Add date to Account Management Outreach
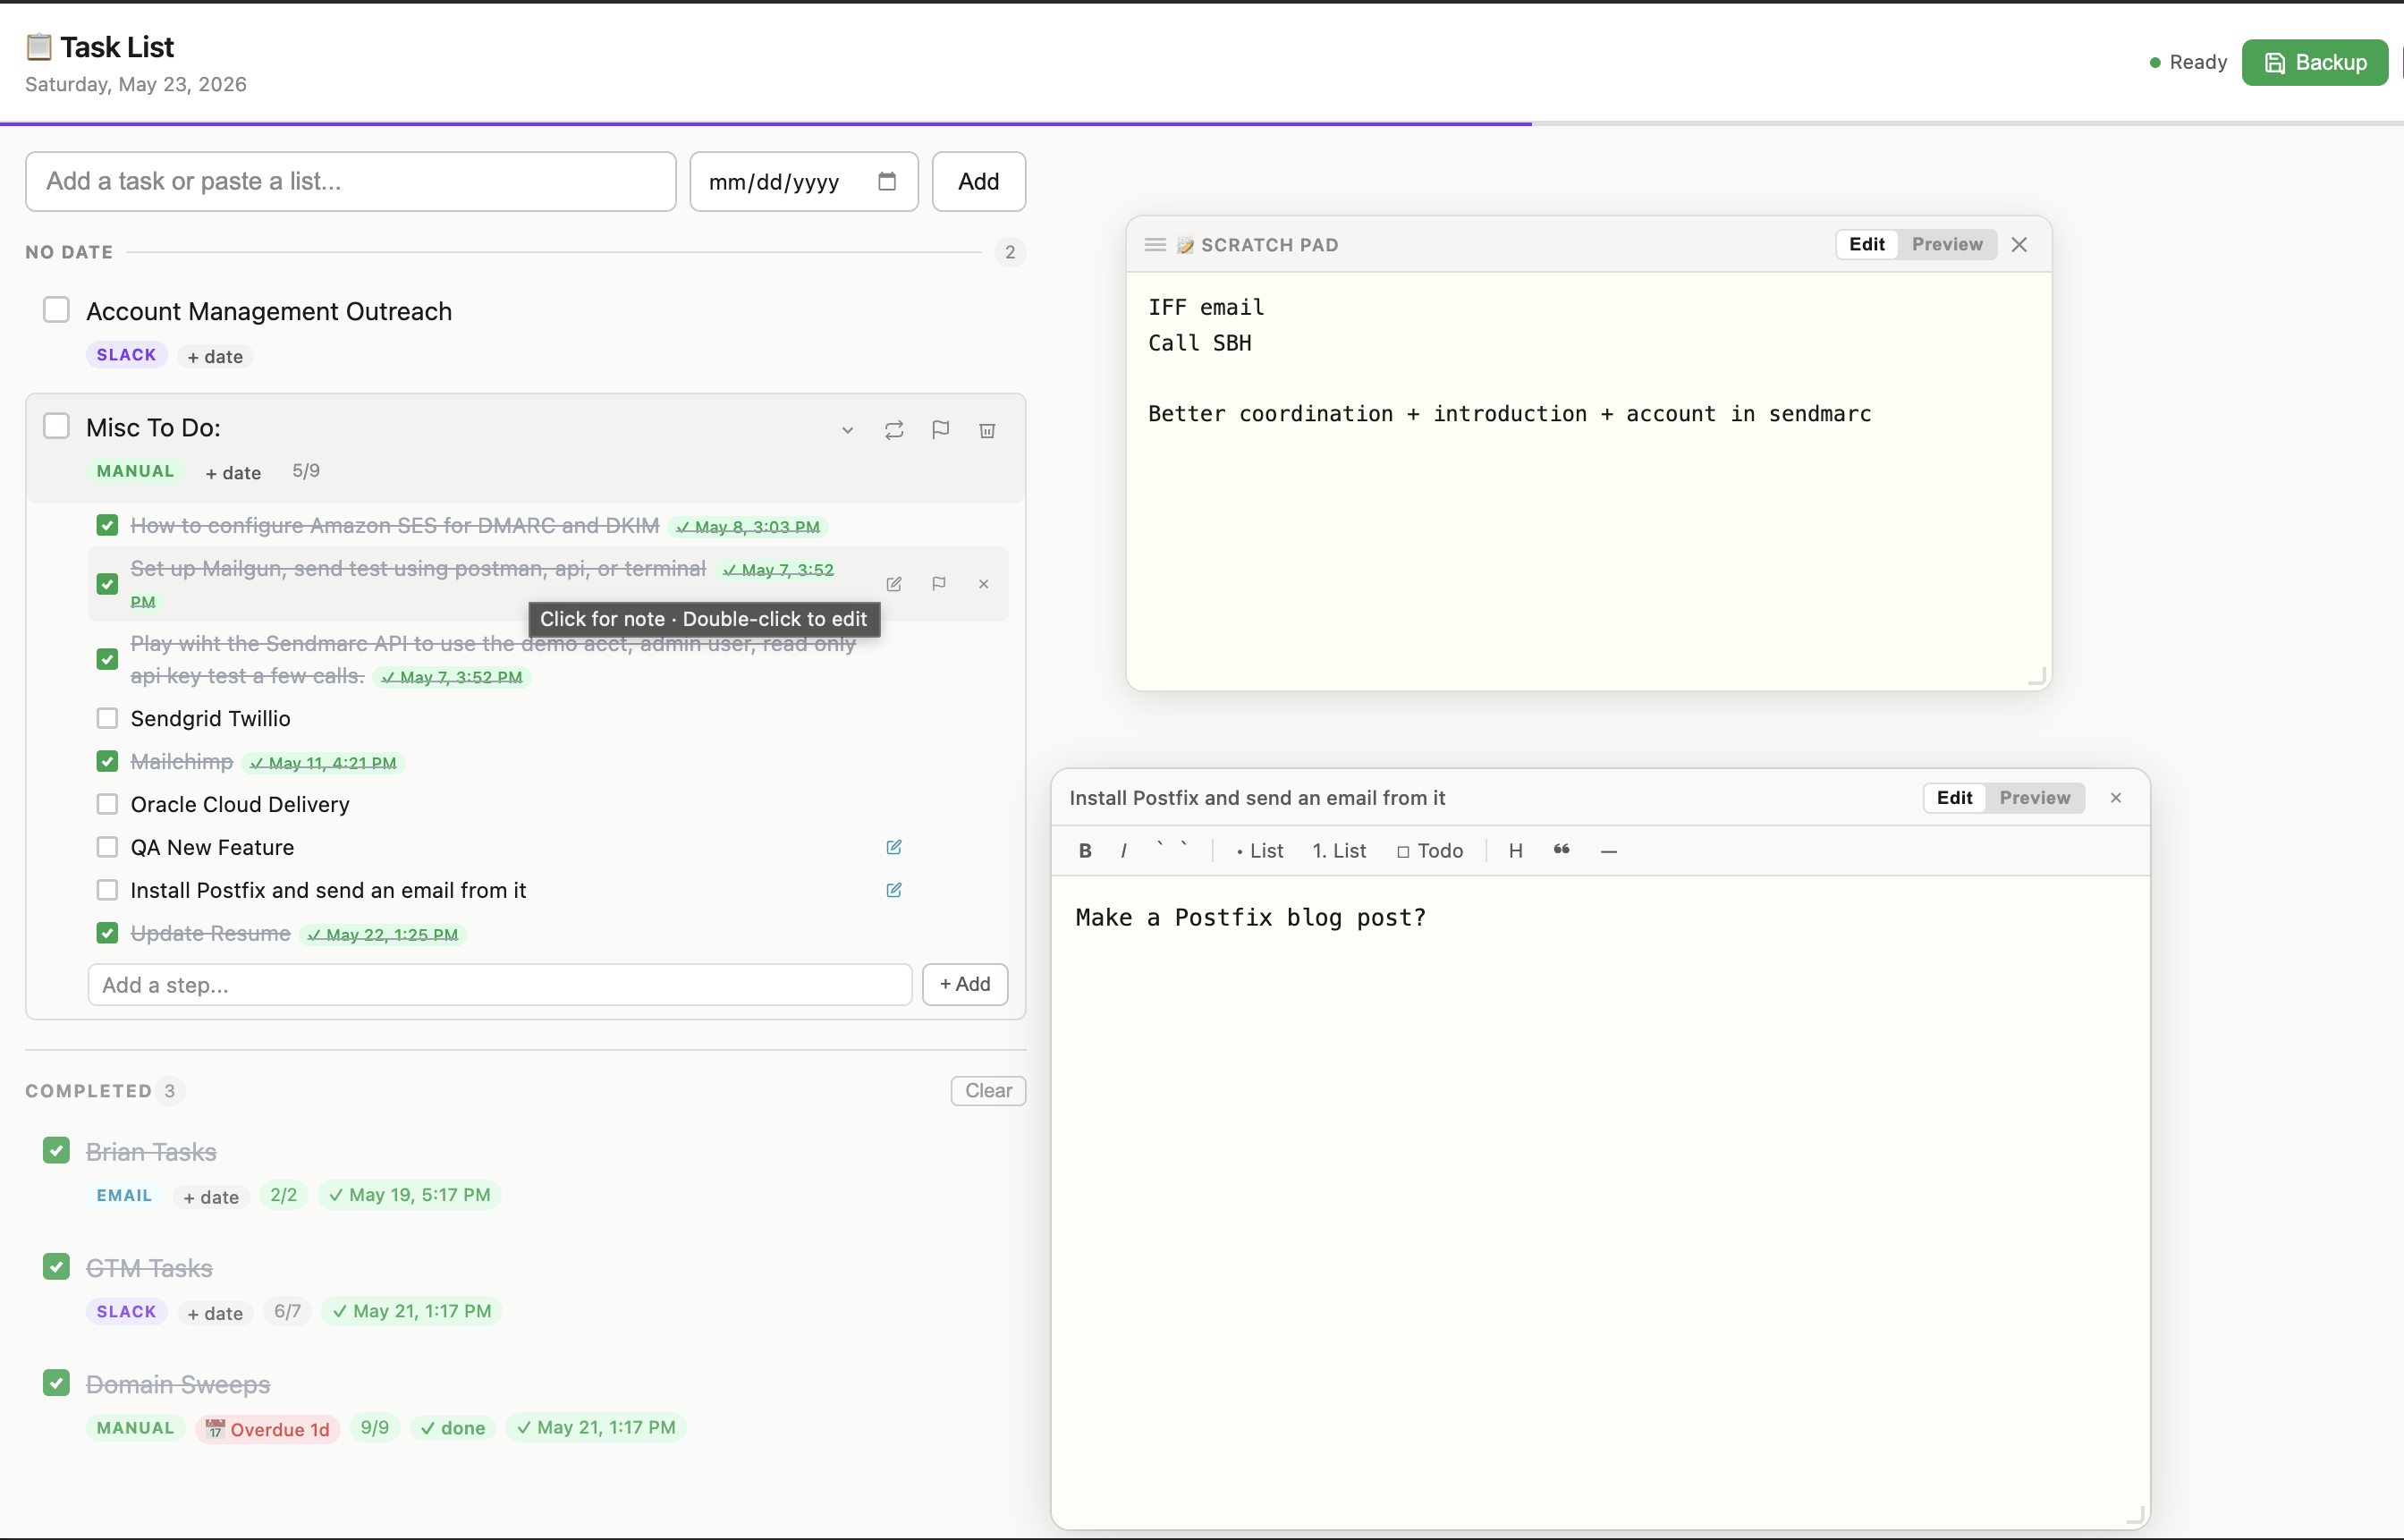 (215, 357)
